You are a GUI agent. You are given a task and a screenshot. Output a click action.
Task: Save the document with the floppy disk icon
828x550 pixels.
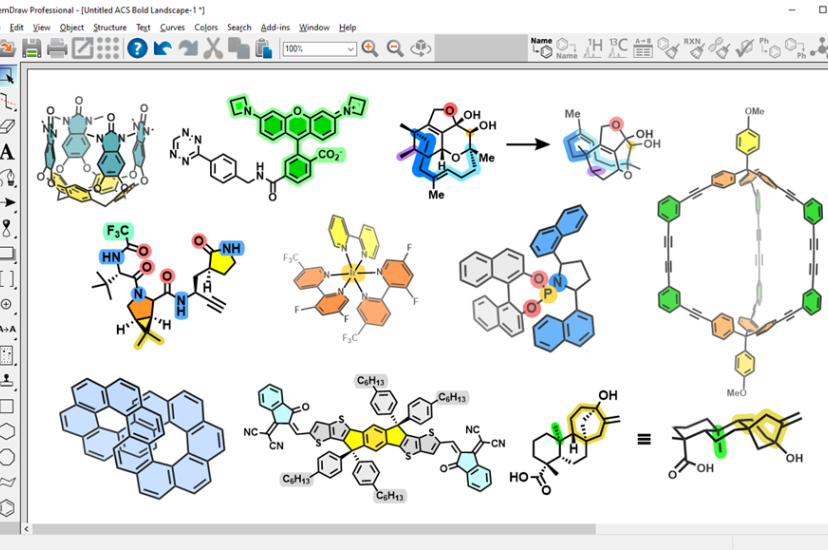pos(31,49)
